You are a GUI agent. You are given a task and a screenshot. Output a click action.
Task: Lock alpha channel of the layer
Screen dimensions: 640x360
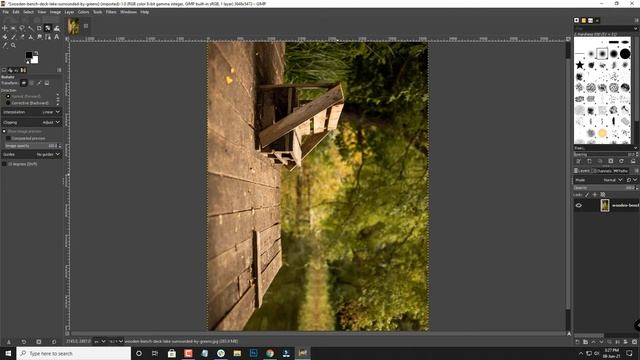click(603, 195)
